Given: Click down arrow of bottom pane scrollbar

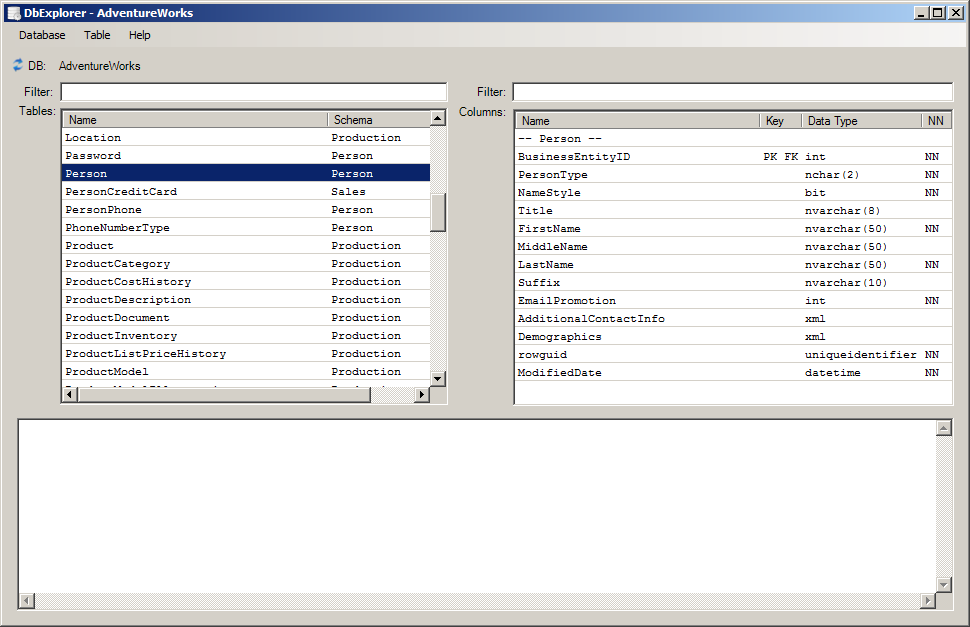Looking at the screenshot, I should [943, 584].
